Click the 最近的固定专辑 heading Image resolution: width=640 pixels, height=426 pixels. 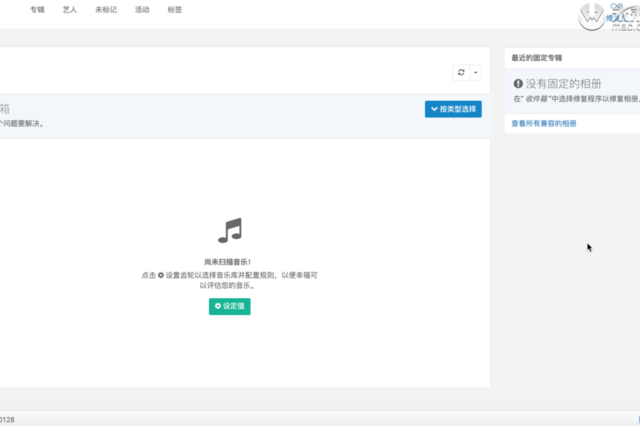pyautogui.click(x=537, y=58)
